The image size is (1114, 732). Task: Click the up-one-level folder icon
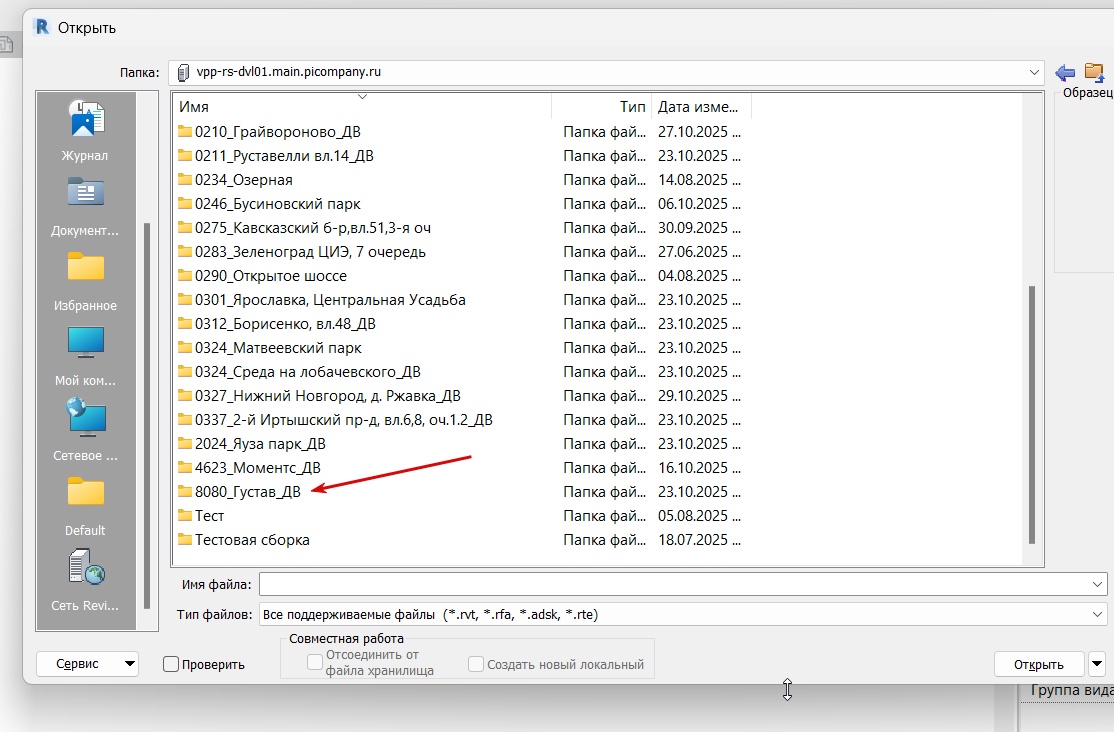click(1094, 72)
